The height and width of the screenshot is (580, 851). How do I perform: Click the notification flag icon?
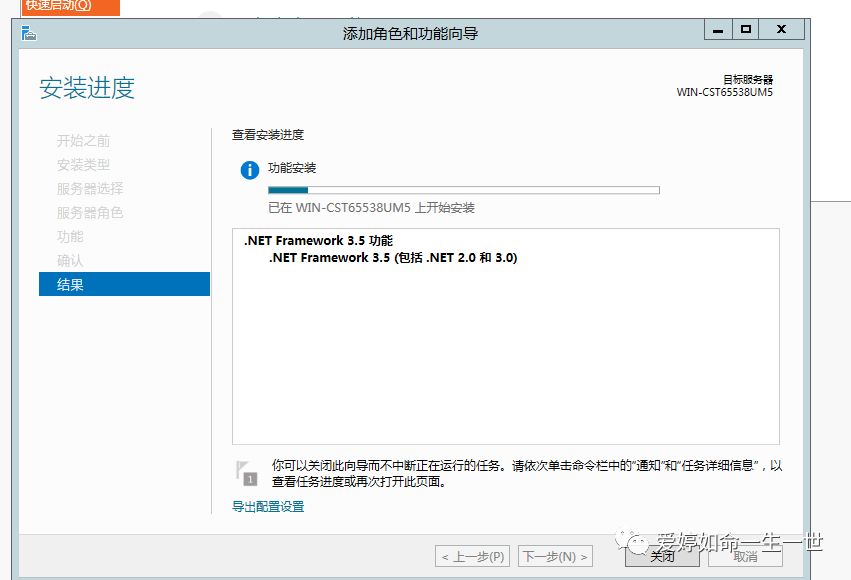click(246, 473)
